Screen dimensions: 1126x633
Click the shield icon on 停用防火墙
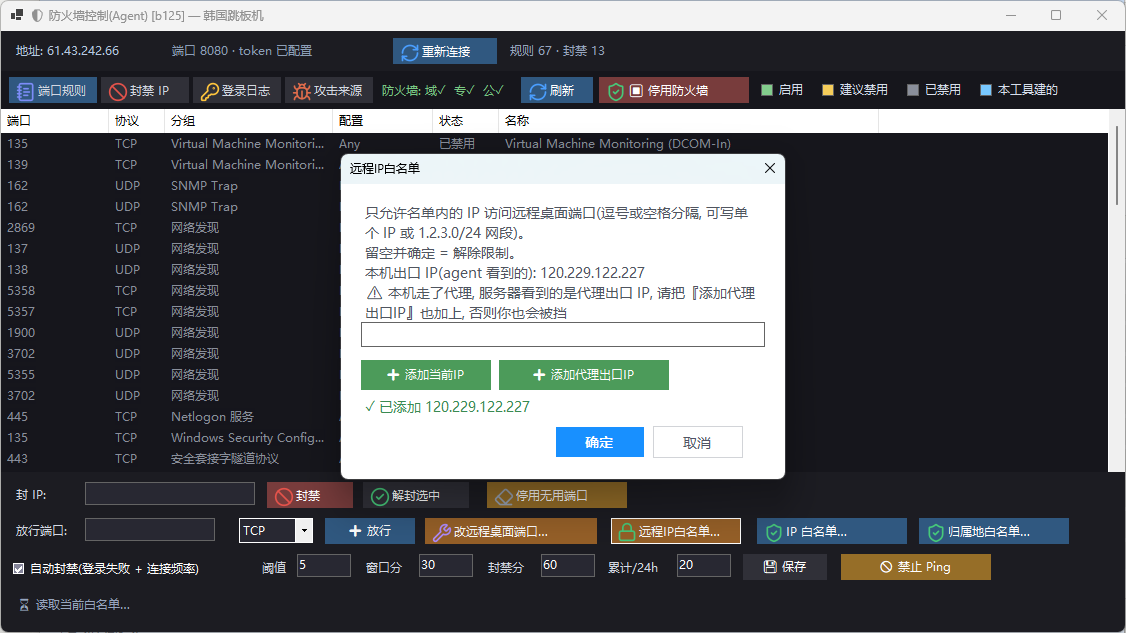click(615, 91)
